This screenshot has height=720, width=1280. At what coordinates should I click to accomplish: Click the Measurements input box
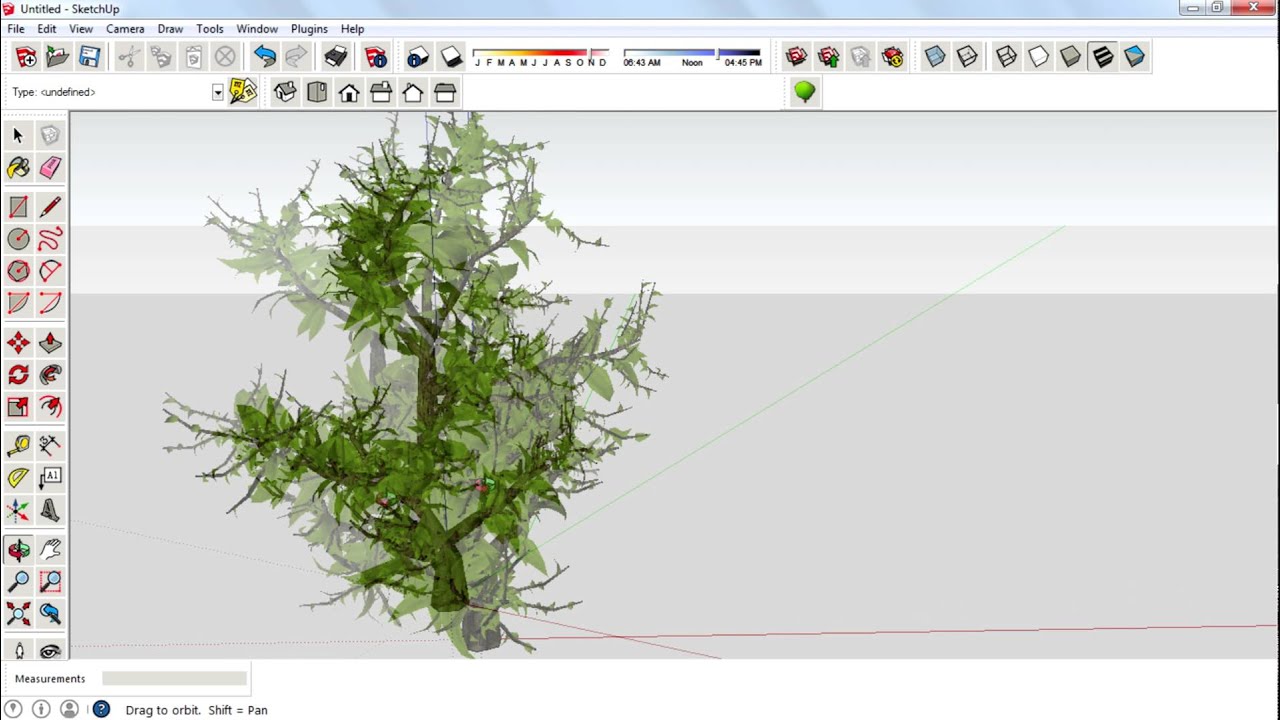[174, 678]
